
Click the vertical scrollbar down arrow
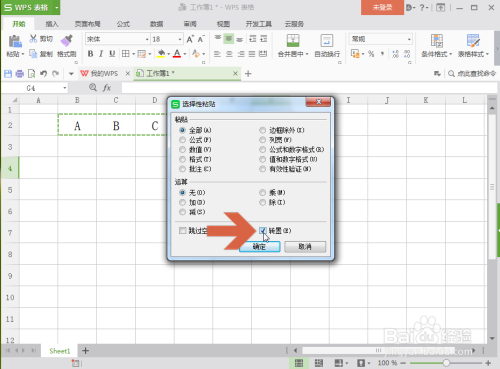(492, 339)
